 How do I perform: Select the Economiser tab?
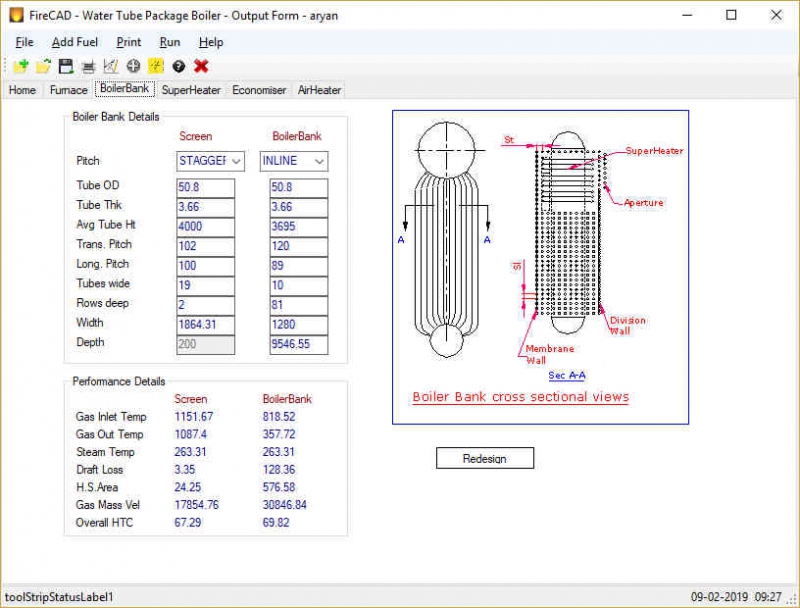click(258, 90)
